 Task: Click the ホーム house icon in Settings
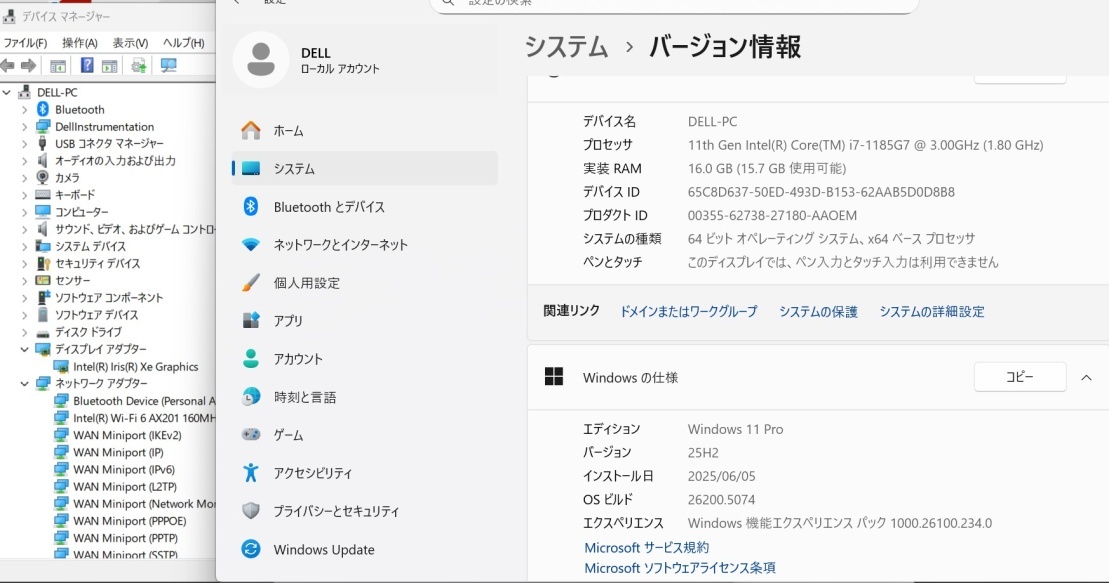(x=250, y=130)
